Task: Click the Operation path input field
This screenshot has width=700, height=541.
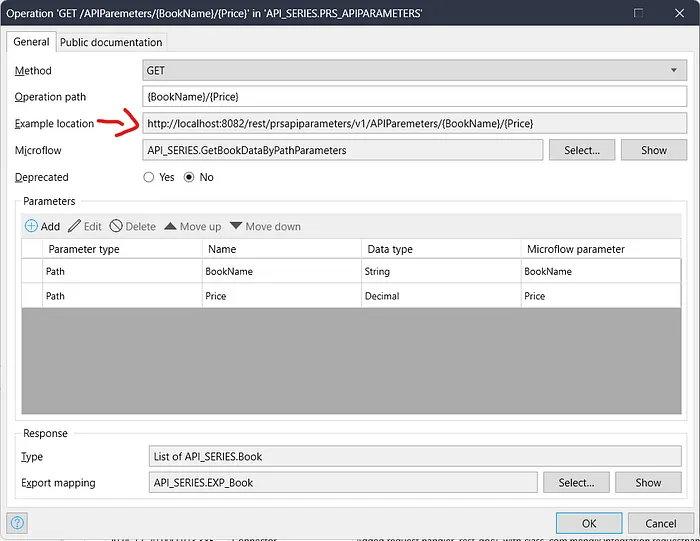Action: 415,97
